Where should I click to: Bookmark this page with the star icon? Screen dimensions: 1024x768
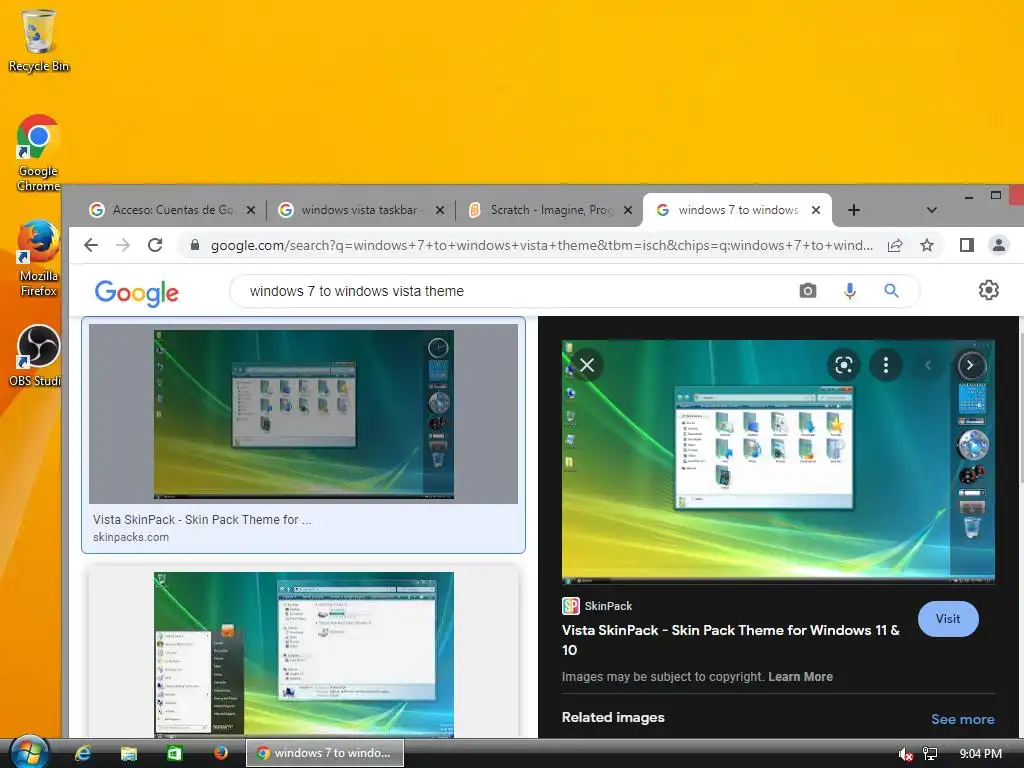click(927, 245)
